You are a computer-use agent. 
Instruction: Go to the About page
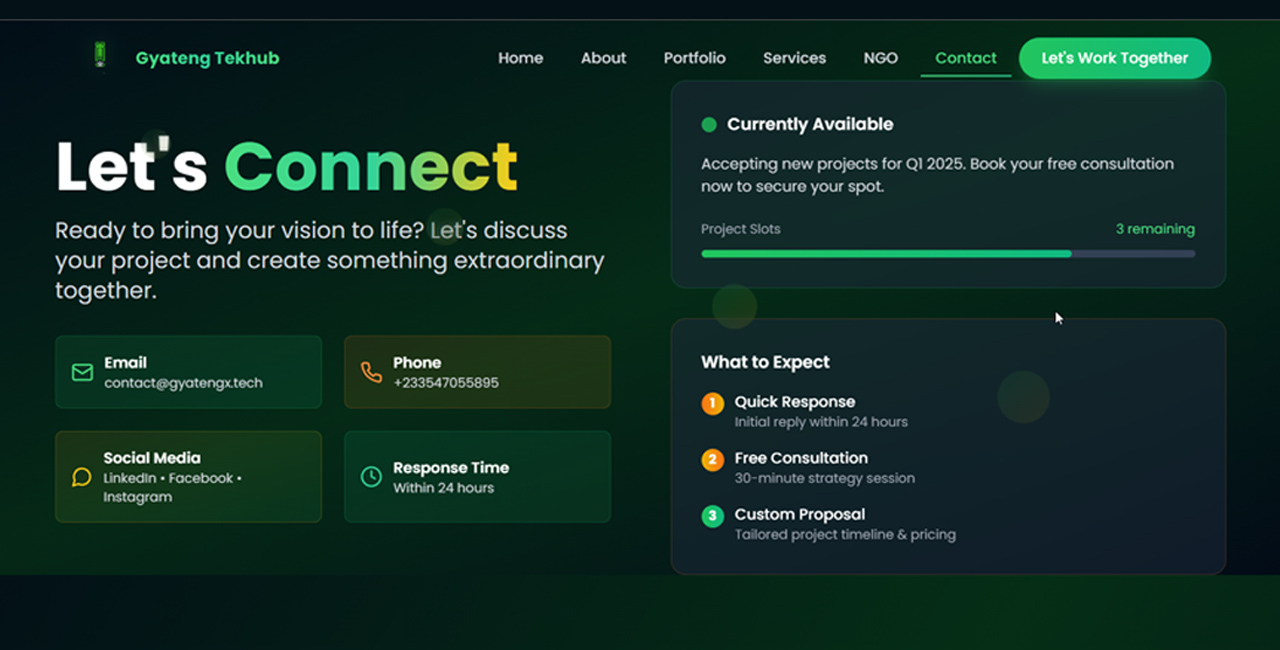(603, 58)
